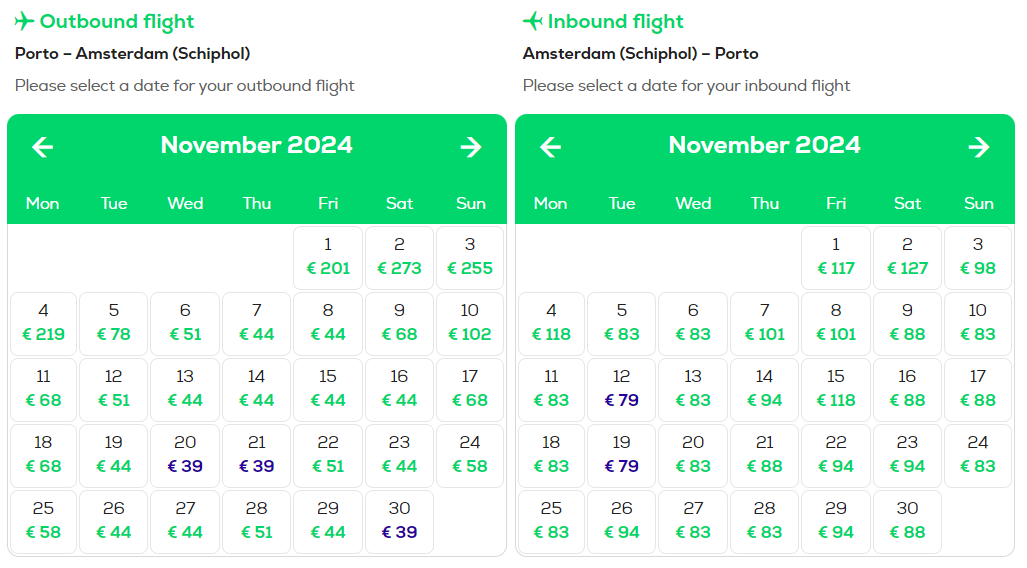Go to next month in outbound calendar
The height and width of the screenshot is (568, 1027).
471,147
